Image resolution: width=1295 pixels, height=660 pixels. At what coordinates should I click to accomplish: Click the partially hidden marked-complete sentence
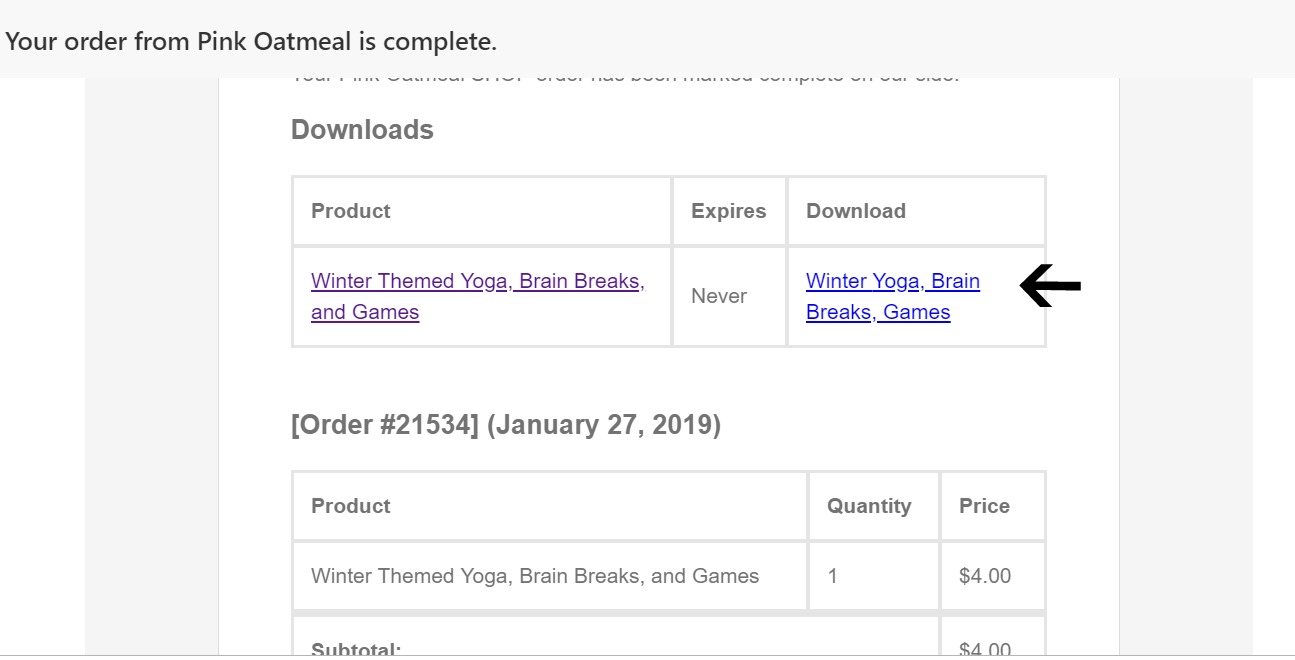[625, 78]
